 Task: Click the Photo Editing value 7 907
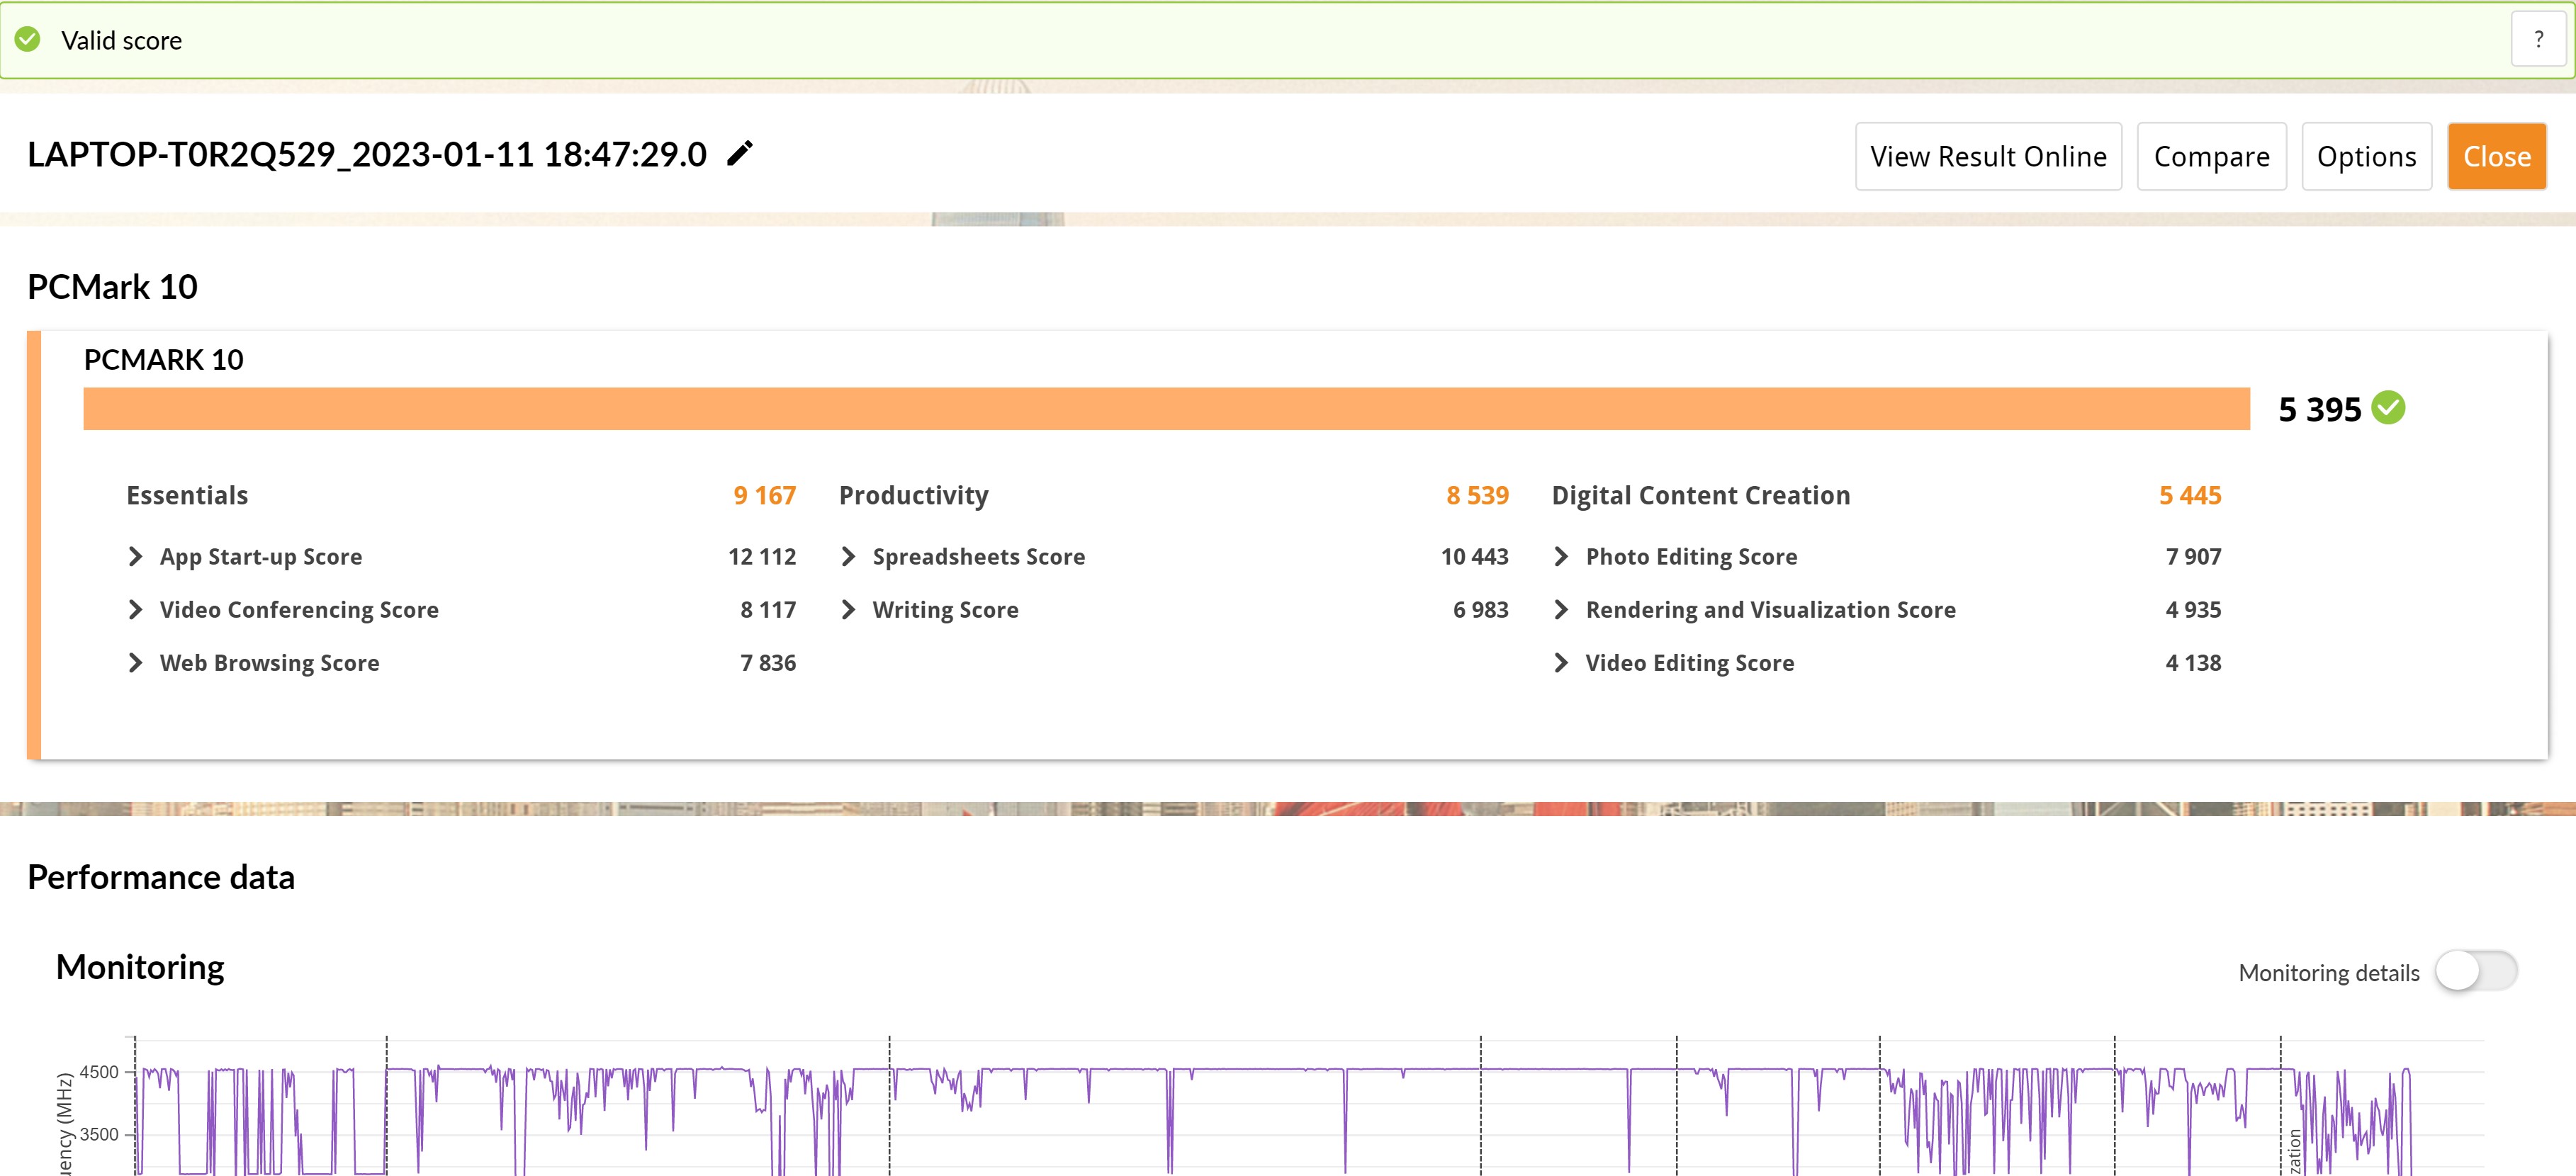click(x=2193, y=556)
